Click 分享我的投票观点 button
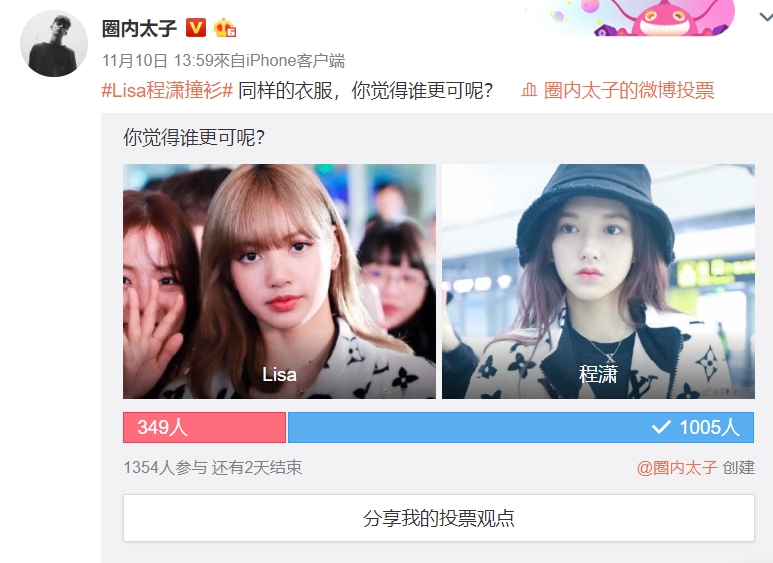 pos(439,518)
